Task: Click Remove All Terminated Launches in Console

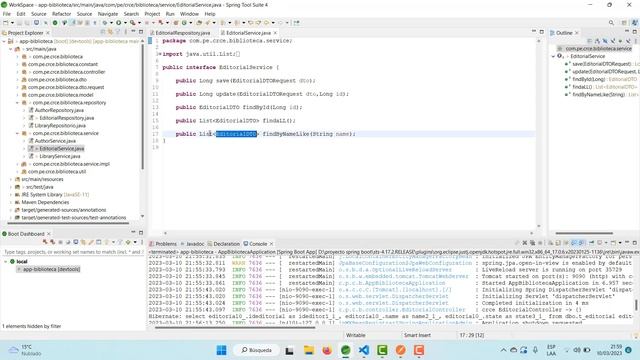Action: [x=532, y=243]
